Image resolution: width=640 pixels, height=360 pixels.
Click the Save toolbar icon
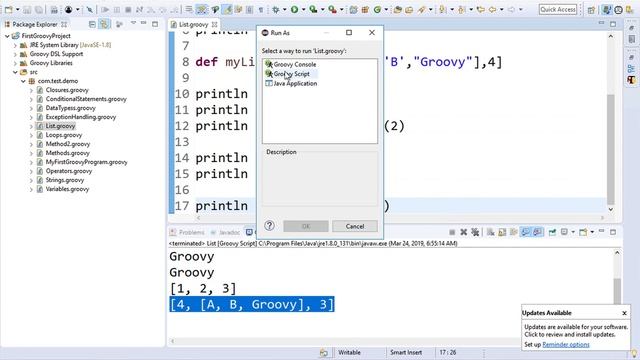click(27, 9)
